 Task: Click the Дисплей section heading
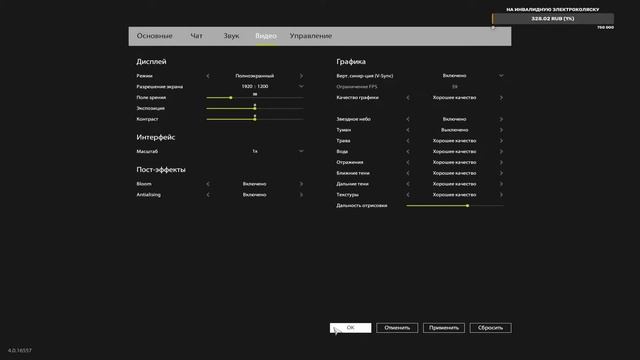151,62
